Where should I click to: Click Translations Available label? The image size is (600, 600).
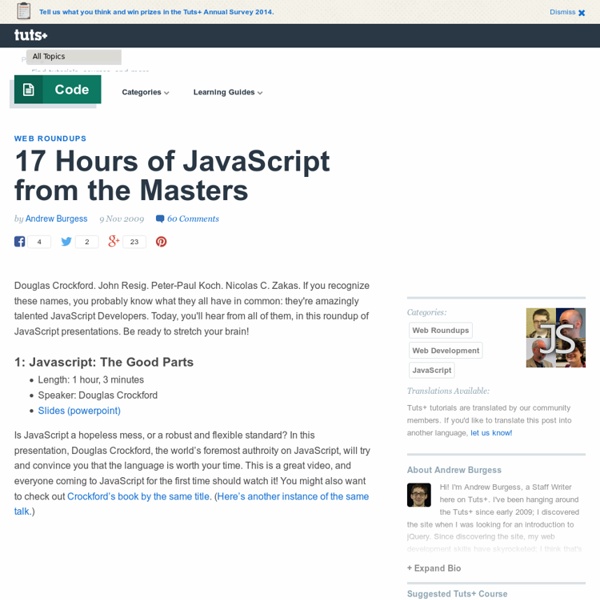448,391
